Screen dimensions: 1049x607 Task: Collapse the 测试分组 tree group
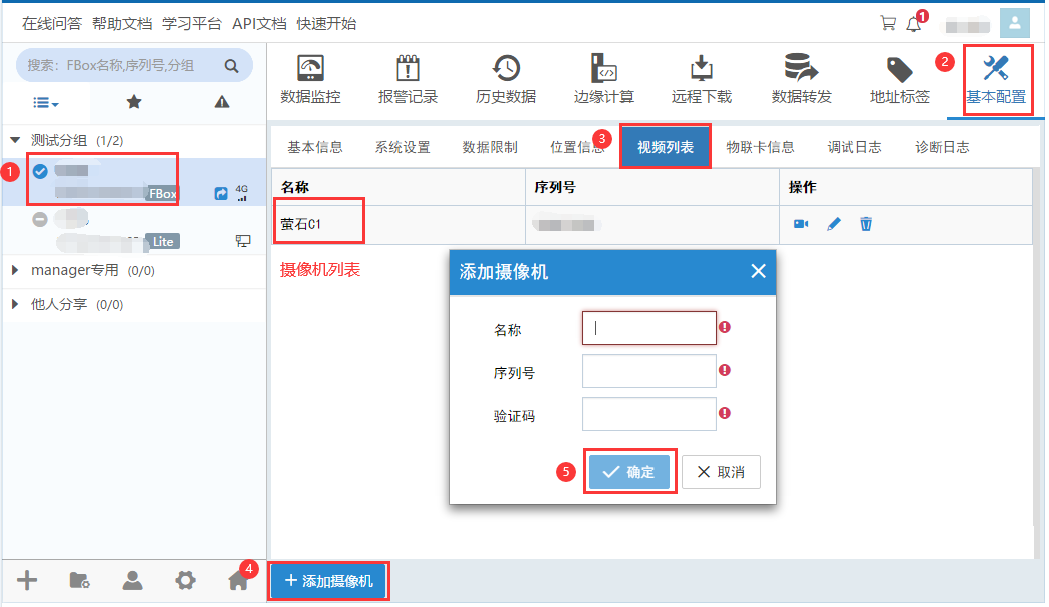pyautogui.click(x=15, y=140)
